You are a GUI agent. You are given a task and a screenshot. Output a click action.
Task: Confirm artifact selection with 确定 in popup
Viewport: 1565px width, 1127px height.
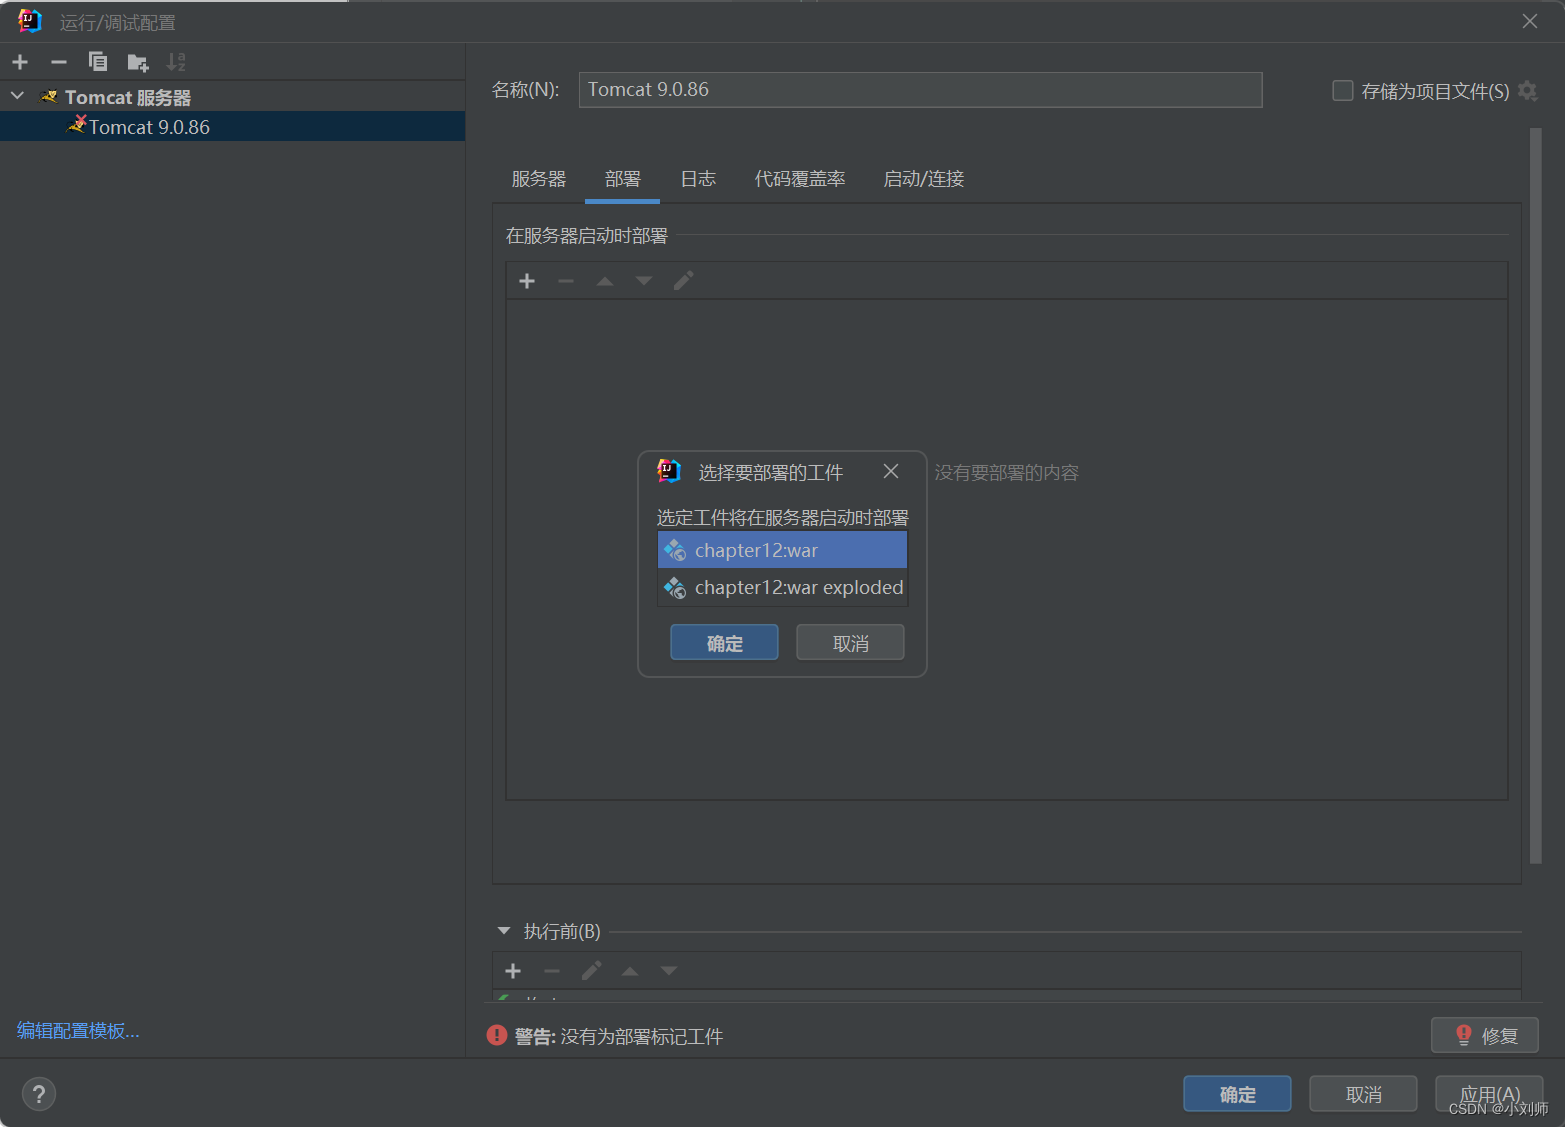pos(724,642)
